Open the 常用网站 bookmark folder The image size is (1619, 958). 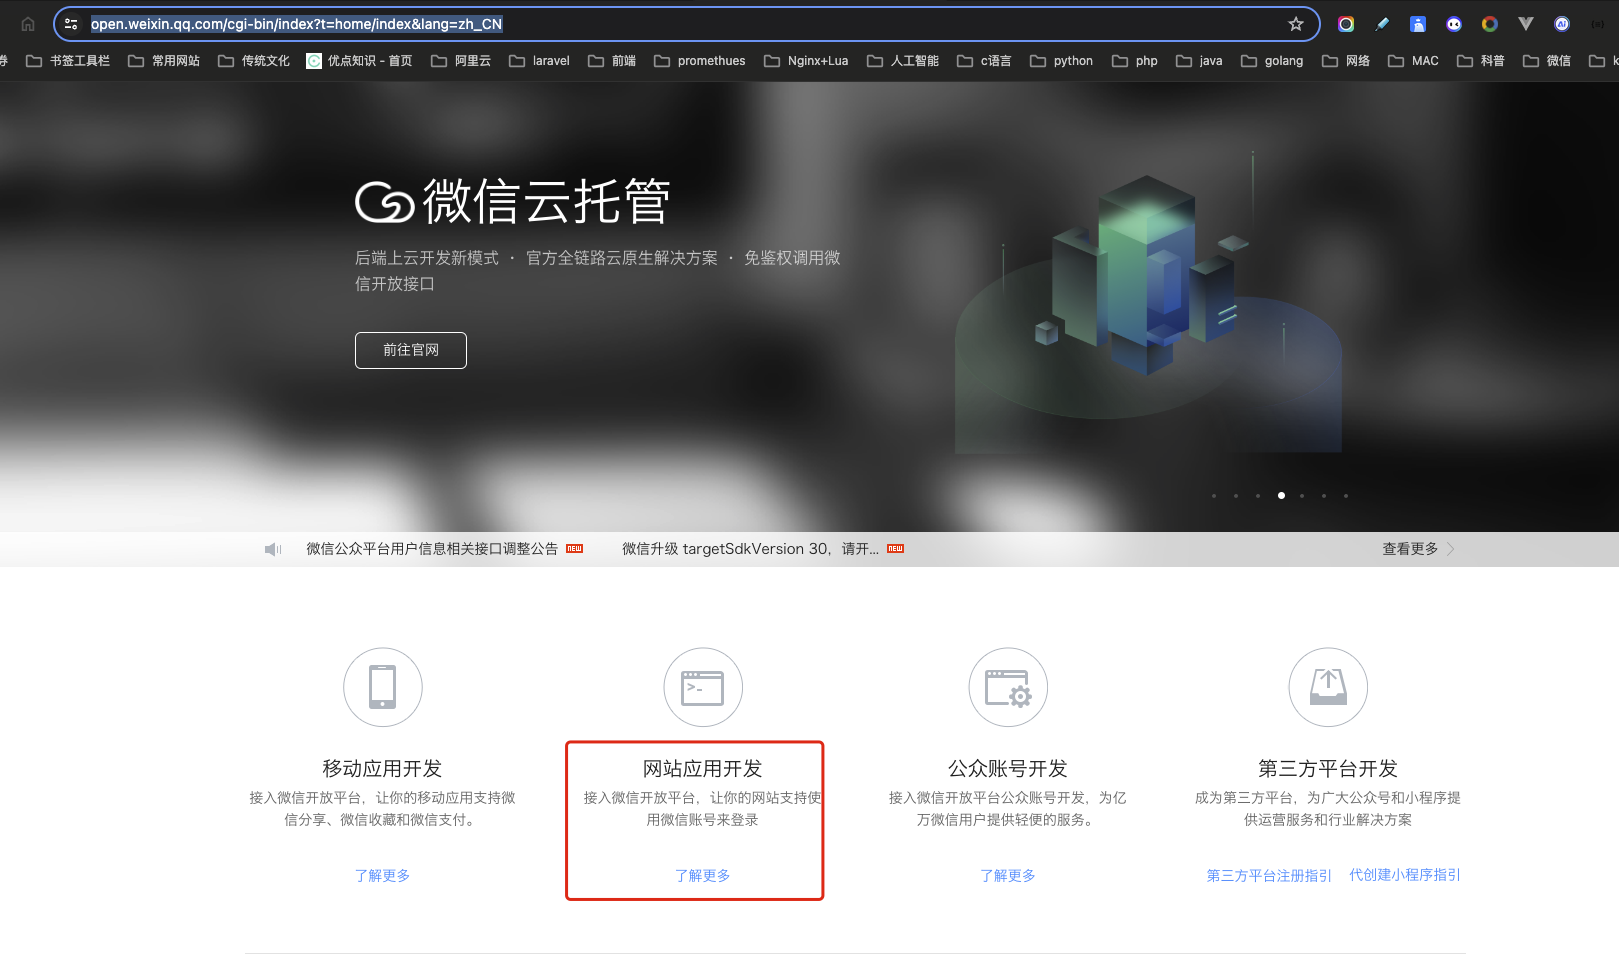[164, 61]
